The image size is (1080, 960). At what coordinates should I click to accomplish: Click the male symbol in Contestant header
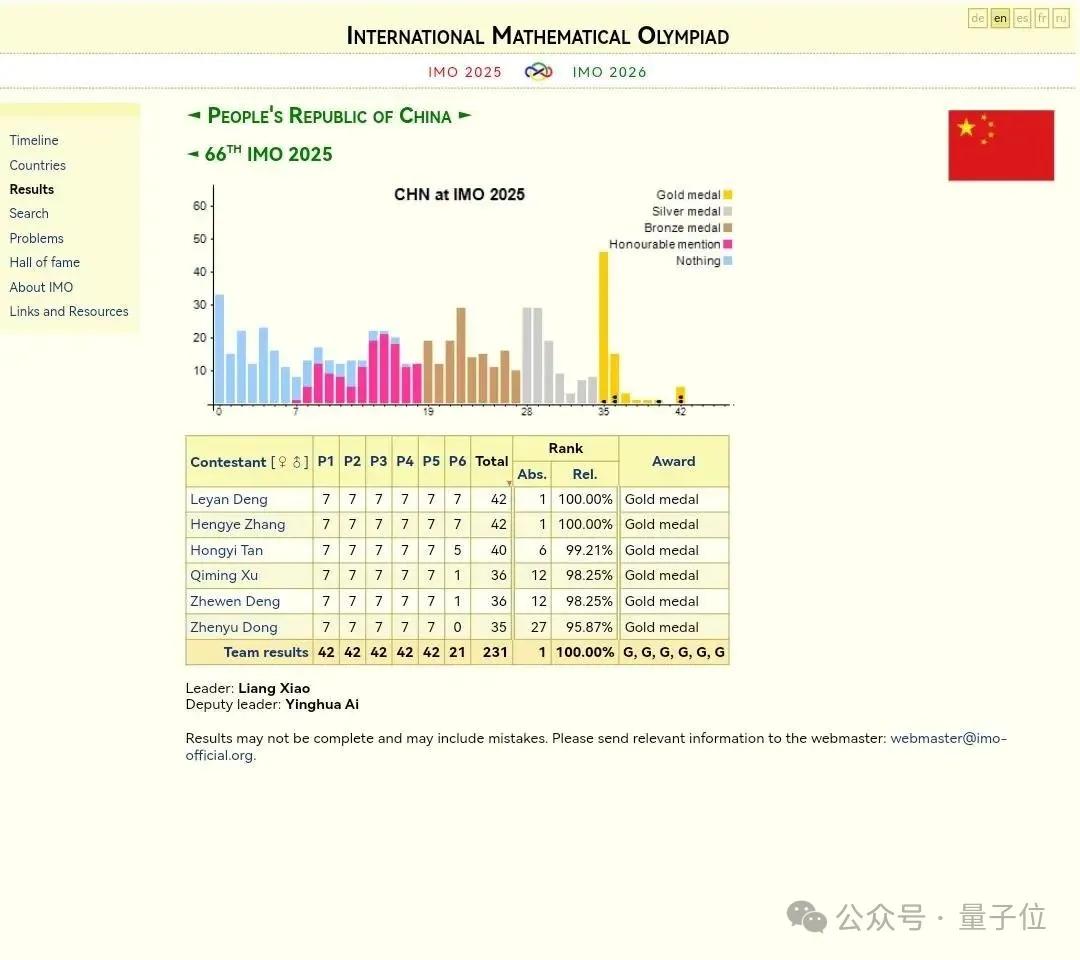(297, 462)
